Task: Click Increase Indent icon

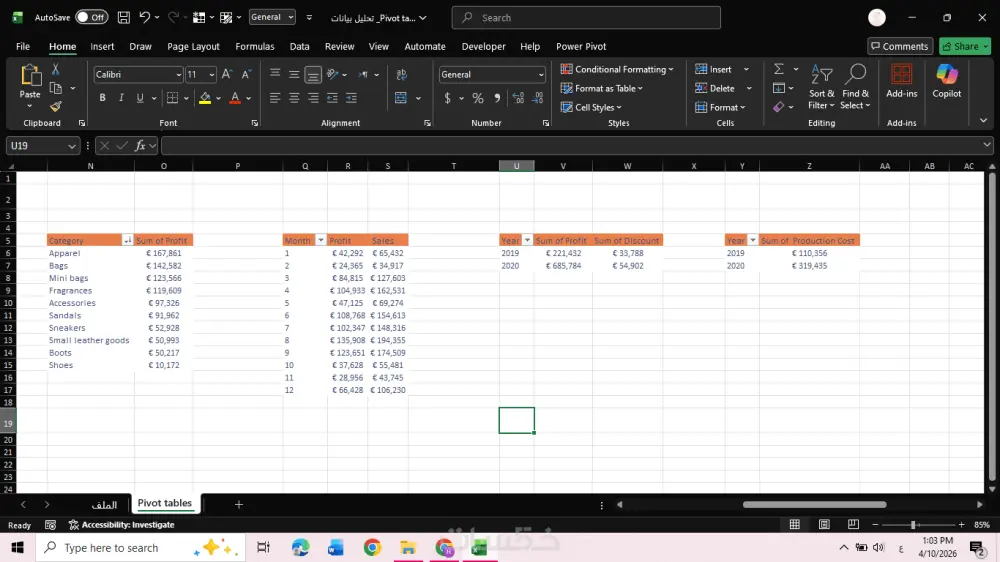Action: pos(351,98)
